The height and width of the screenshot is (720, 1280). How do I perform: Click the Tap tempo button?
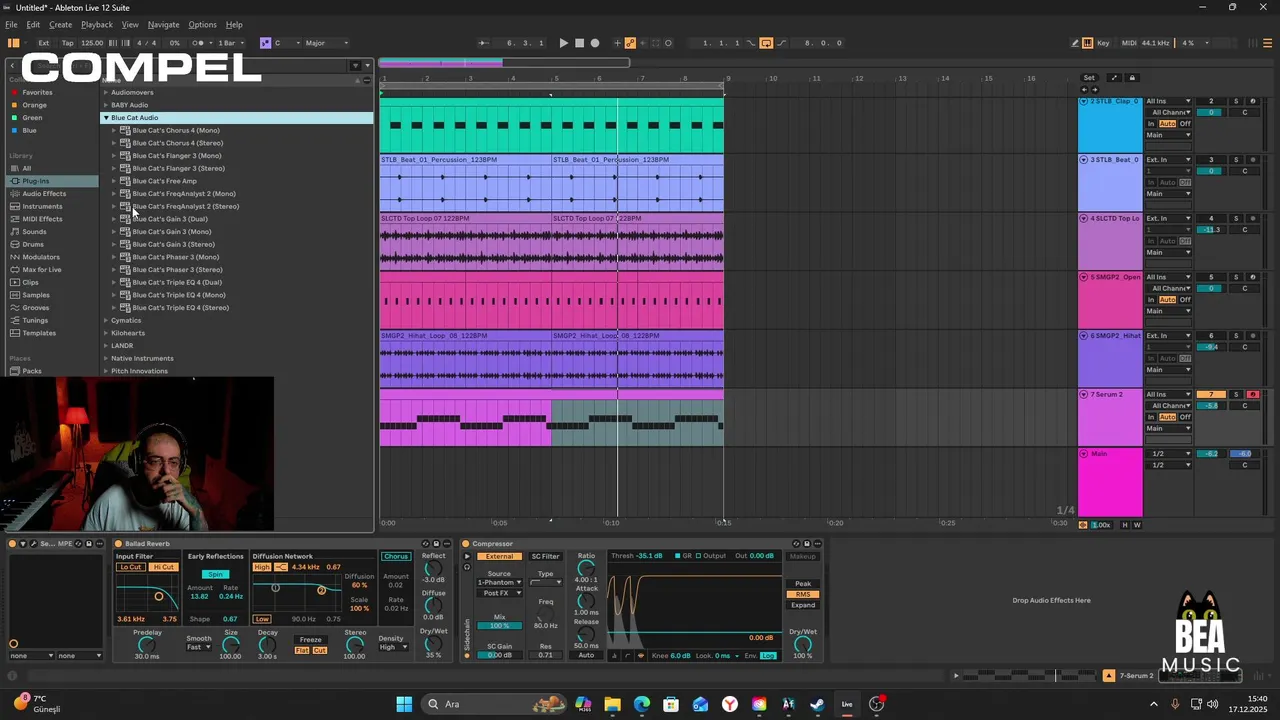pos(68,43)
